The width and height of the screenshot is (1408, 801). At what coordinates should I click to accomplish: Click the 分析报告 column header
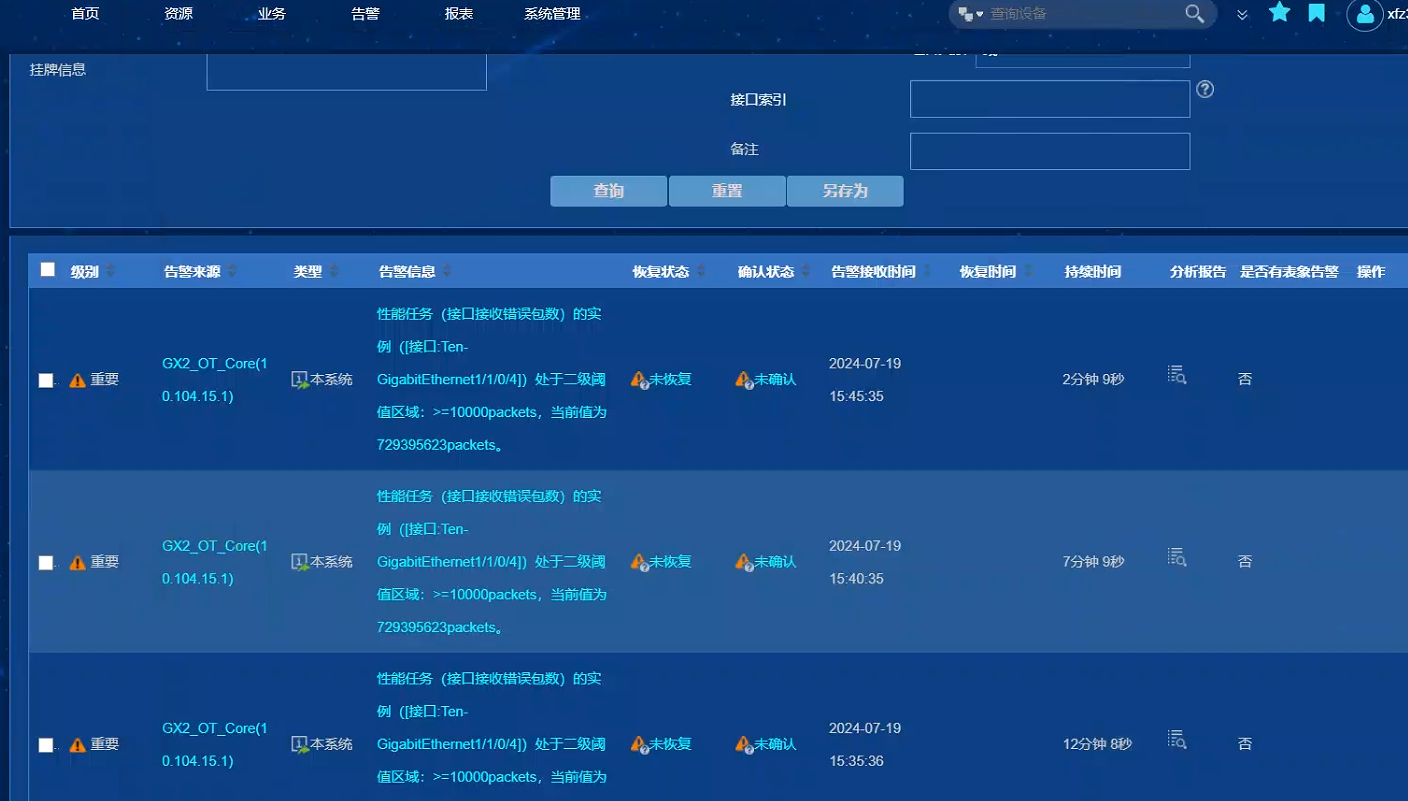coord(1198,272)
